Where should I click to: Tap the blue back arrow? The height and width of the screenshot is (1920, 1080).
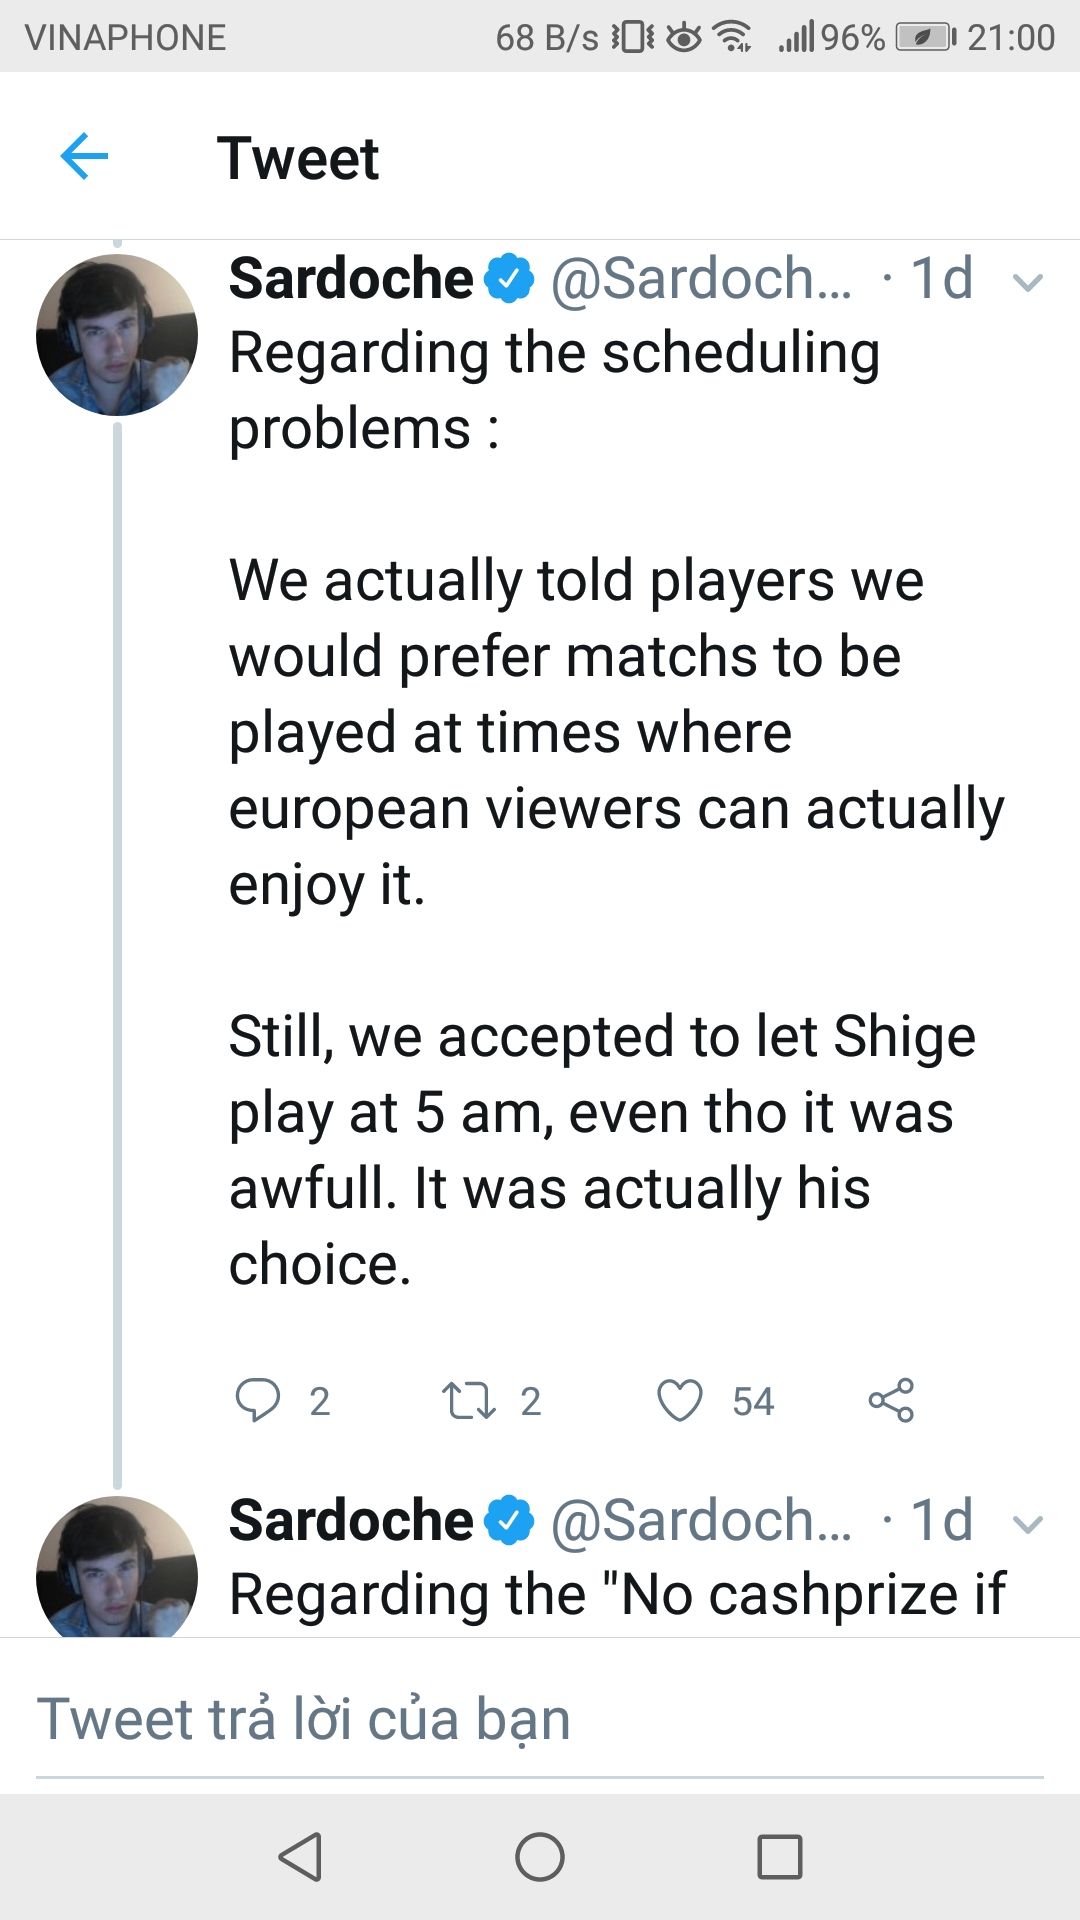[84, 157]
